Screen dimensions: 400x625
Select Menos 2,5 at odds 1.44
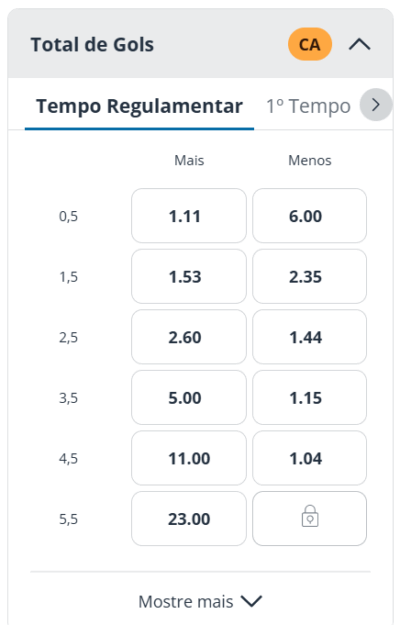tap(310, 337)
